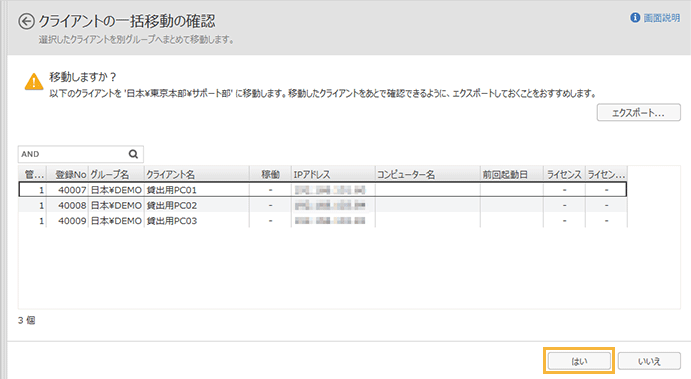Viewport: 691px width, 379px height.
Task: Click the IPアドレス column header
Action: tap(333, 175)
